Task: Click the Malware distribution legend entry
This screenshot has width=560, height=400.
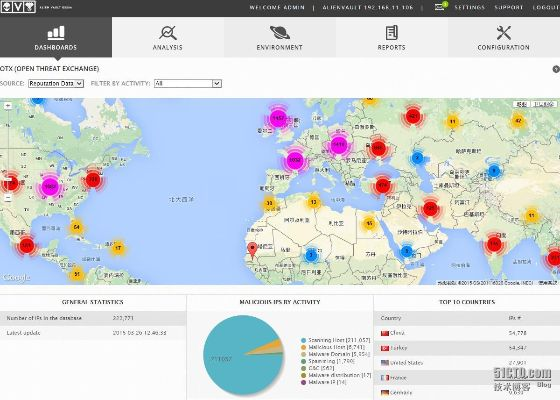Action: pos(336,375)
